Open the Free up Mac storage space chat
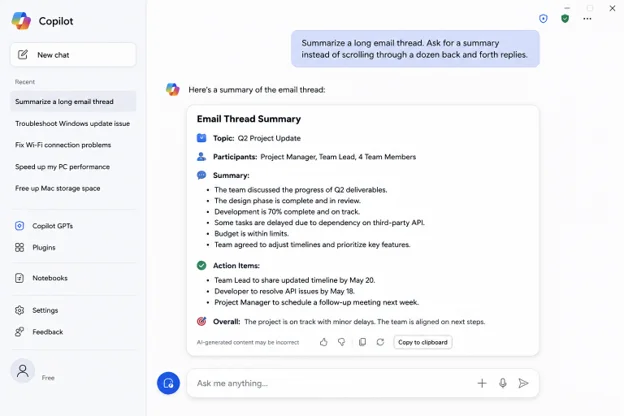This screenshot has height=416, width=624. 58,188
